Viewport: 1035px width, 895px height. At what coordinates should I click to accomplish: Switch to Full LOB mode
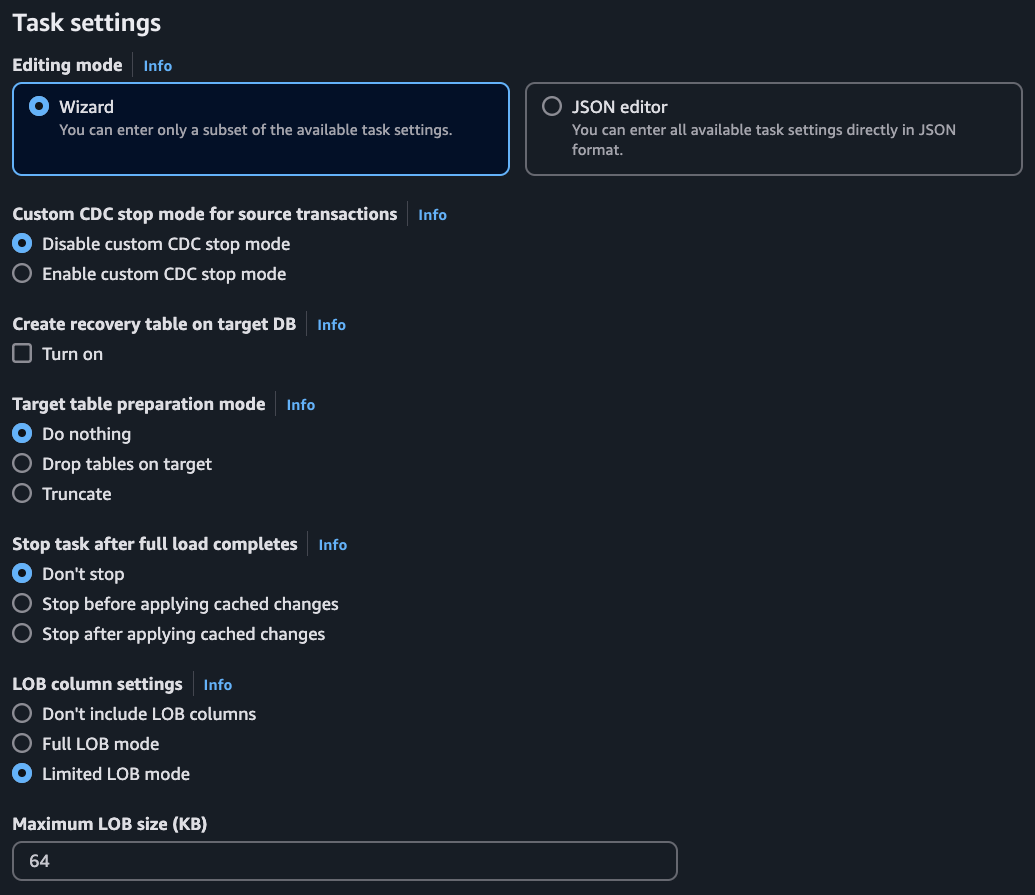22,744
